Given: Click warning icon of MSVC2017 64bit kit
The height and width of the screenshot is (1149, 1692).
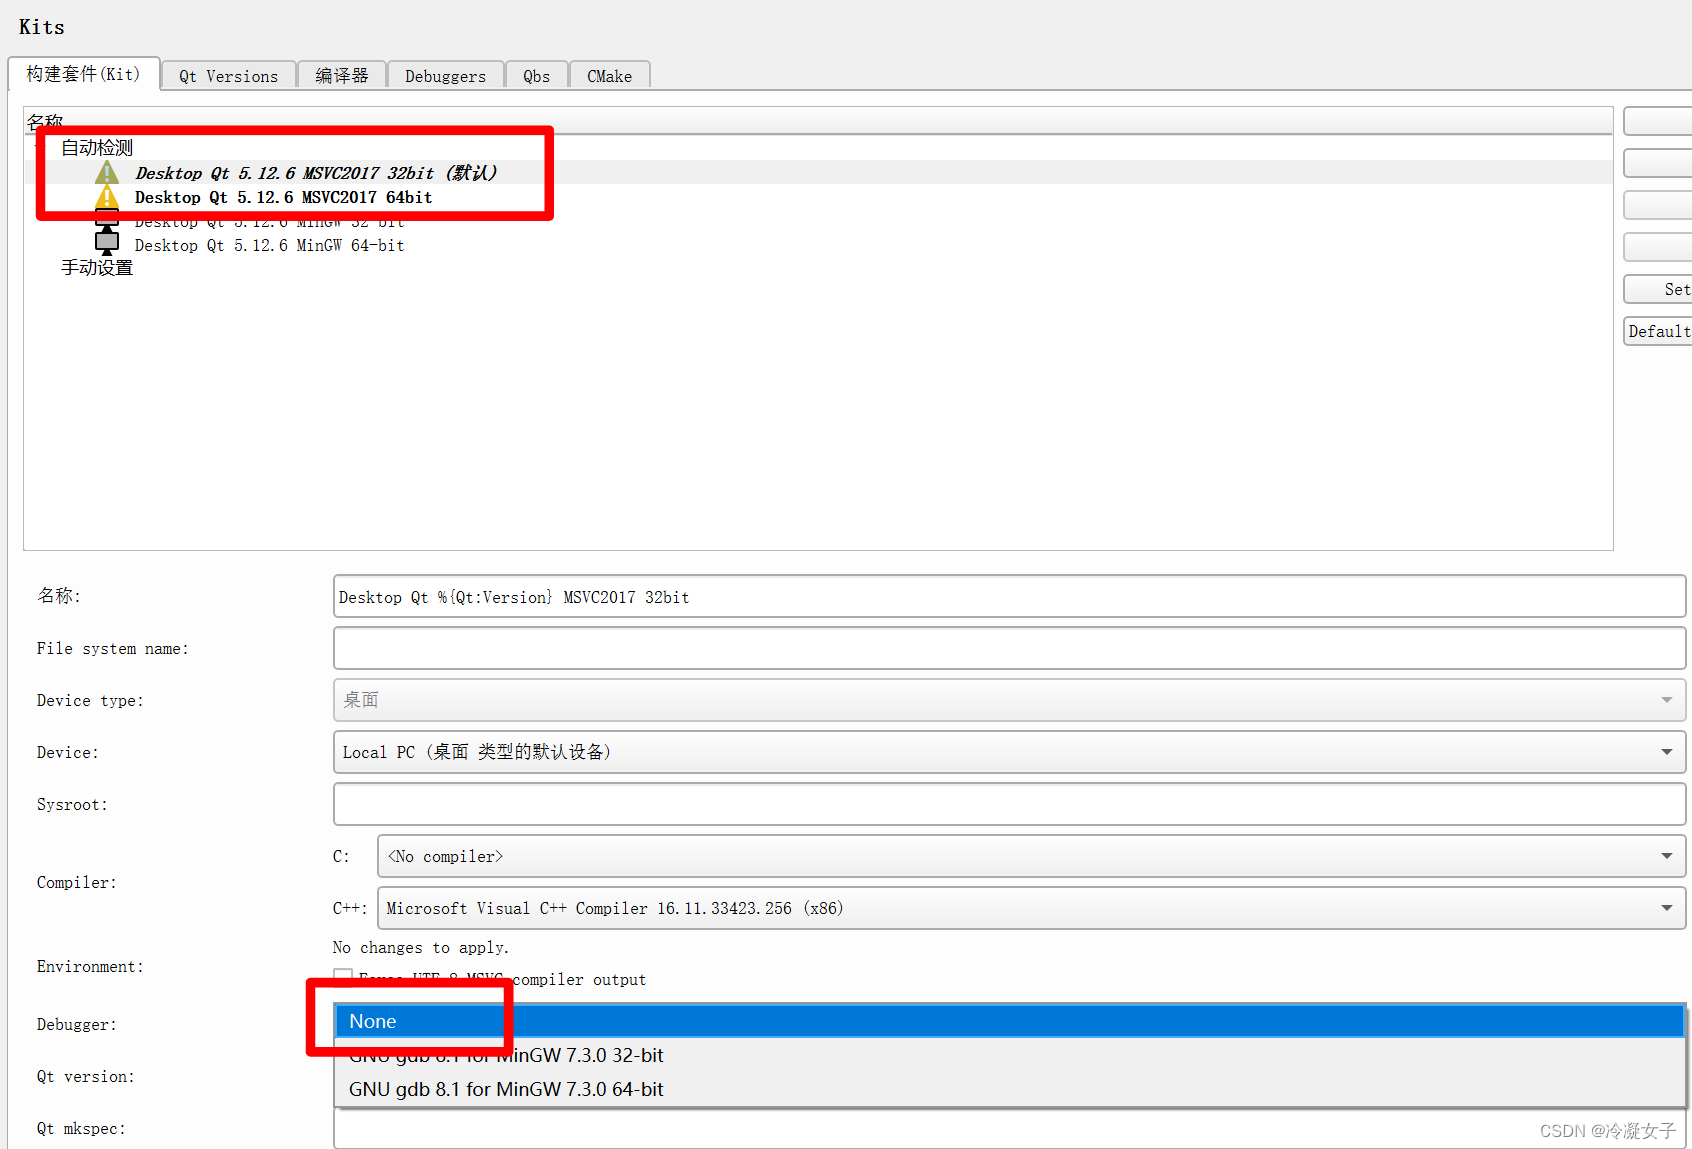Looking at the screenshot, I should pyautogui.click(x=107, y=197).
